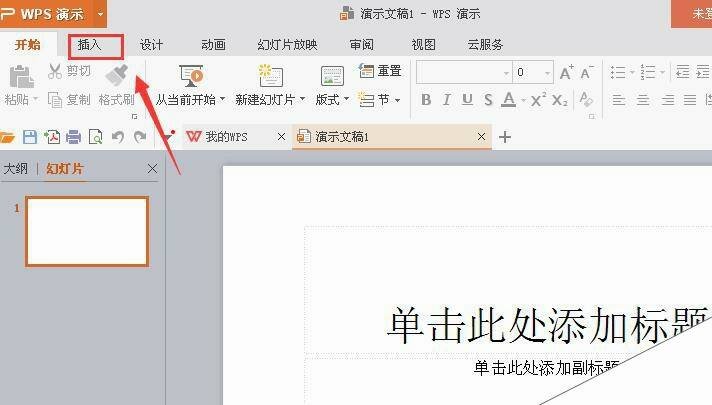
Task: Click the Redo arrow
Action: pyautogui.click(x=140, y=137)
